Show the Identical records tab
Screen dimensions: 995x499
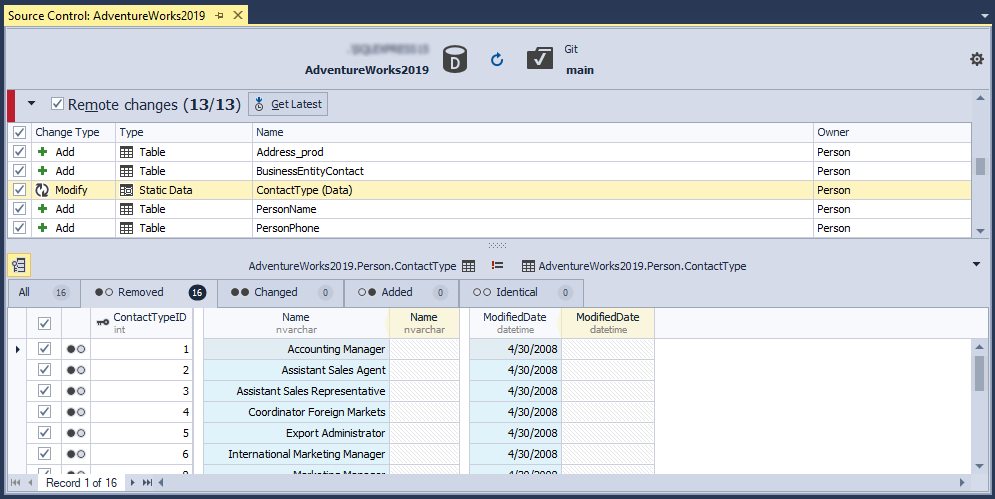tap(522, 293)
